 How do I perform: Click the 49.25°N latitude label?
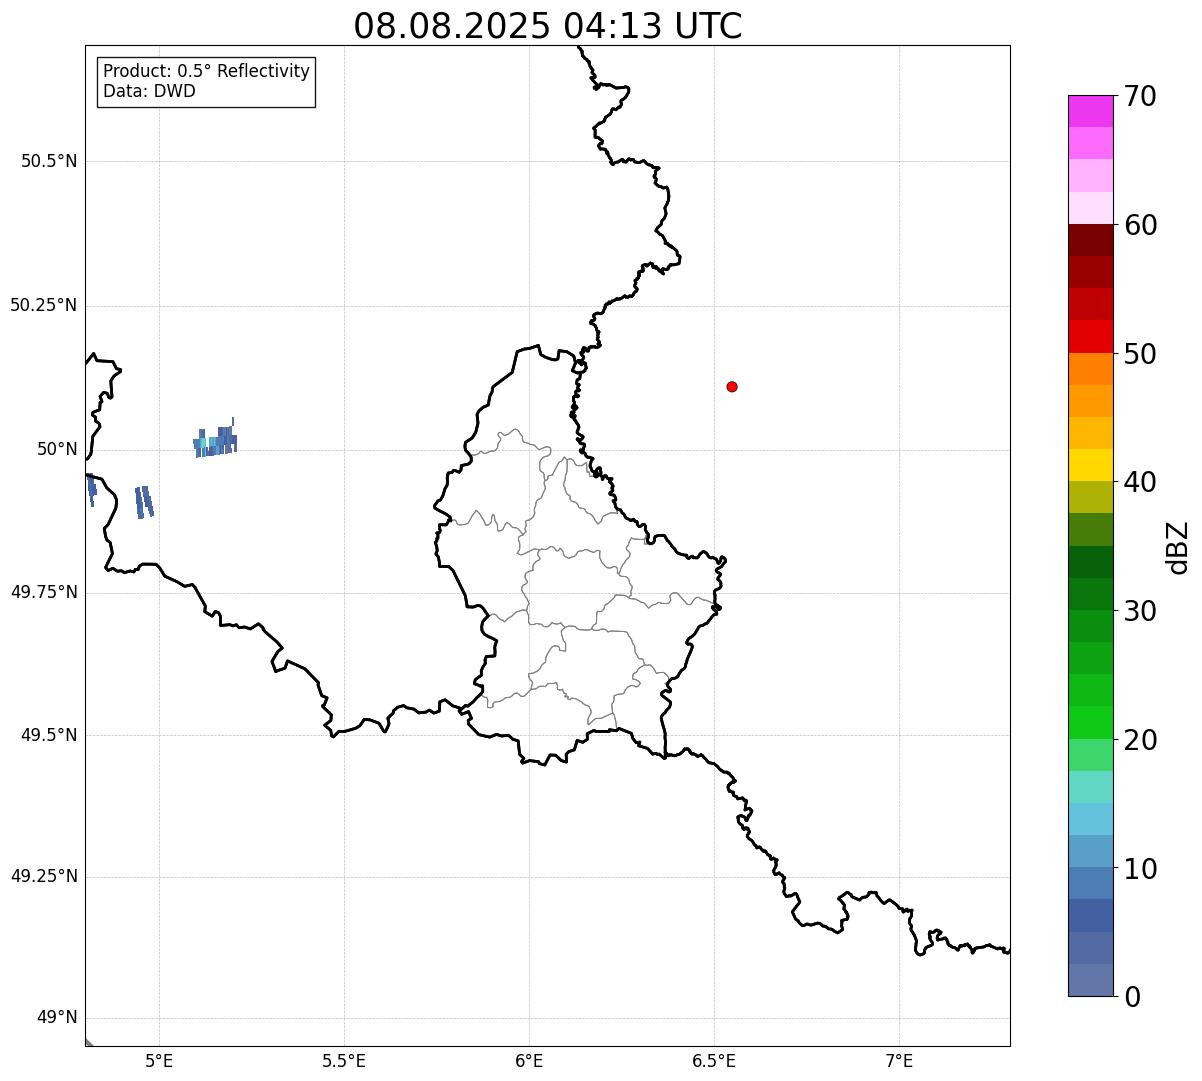tap(43, 876)
